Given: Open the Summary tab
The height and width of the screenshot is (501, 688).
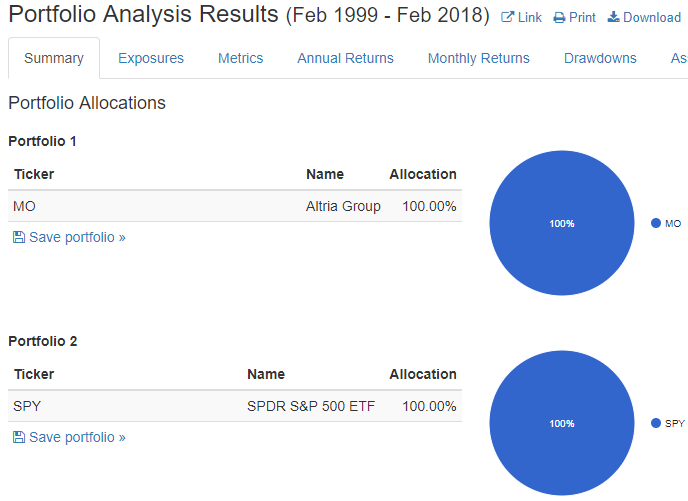Looking at the screenshot, I should pos(54,58).
